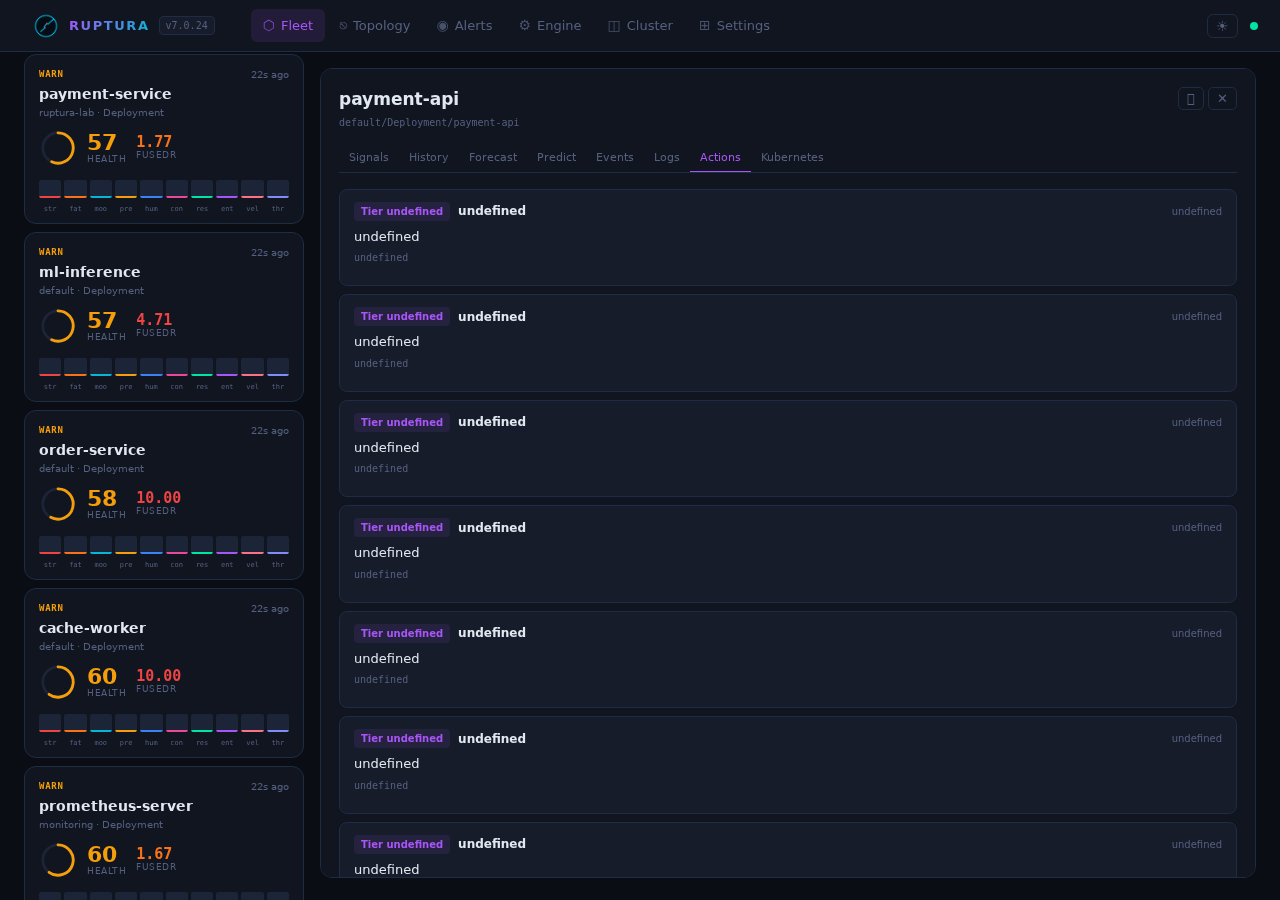Select the Actions tab
Viewport: 1280px width, 900px height.
click(720, 158)
